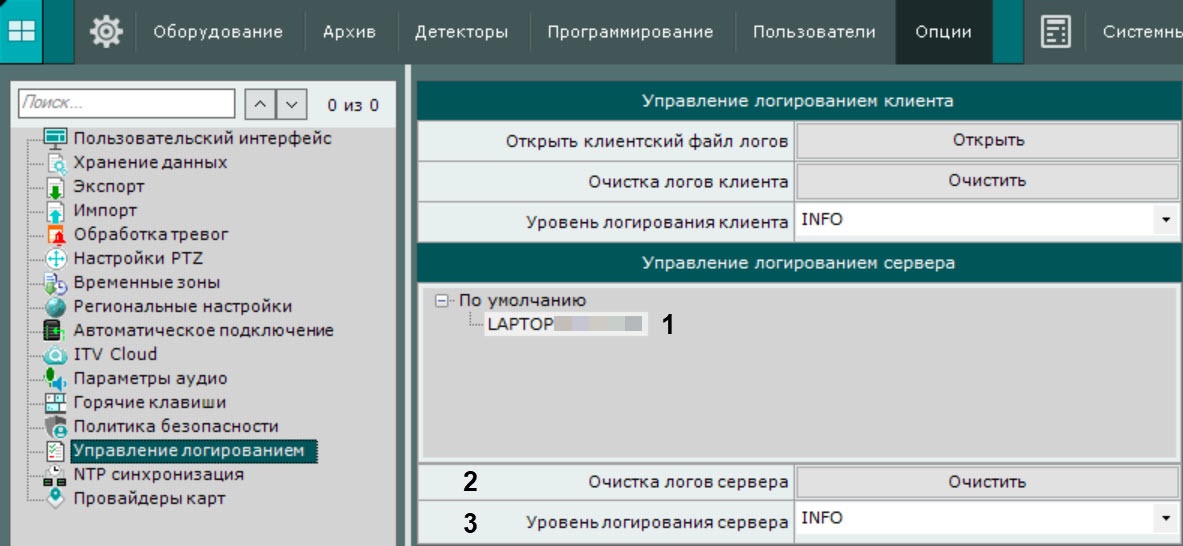Screen dimensions: 1183x546
Task: Switch to the Детекторы tab
Action: tap(462, 32)
